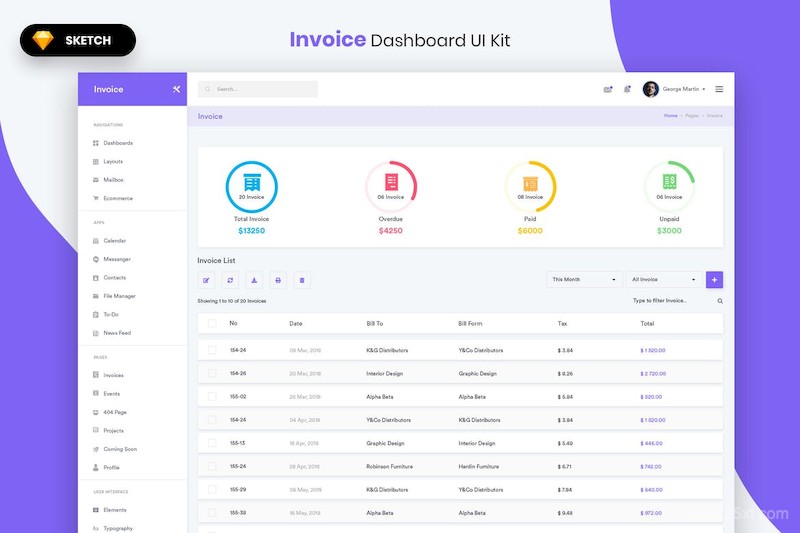Follow the Home breadcrumb link
Image resolution: width=800 pixels, height=533 pixels.
pos(670,116)
